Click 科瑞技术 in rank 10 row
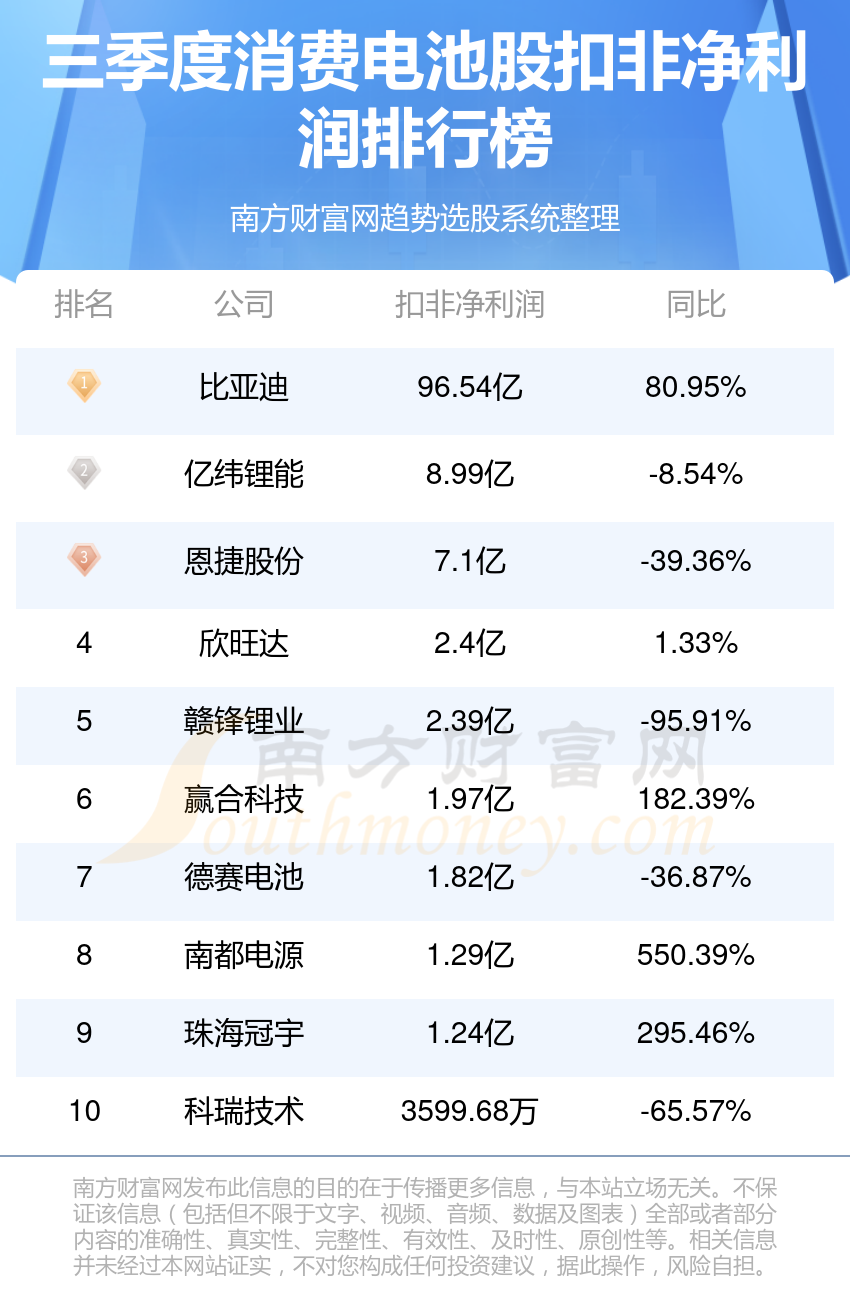Screen dimensions: 850x1300 click(x=244, y=1111)
